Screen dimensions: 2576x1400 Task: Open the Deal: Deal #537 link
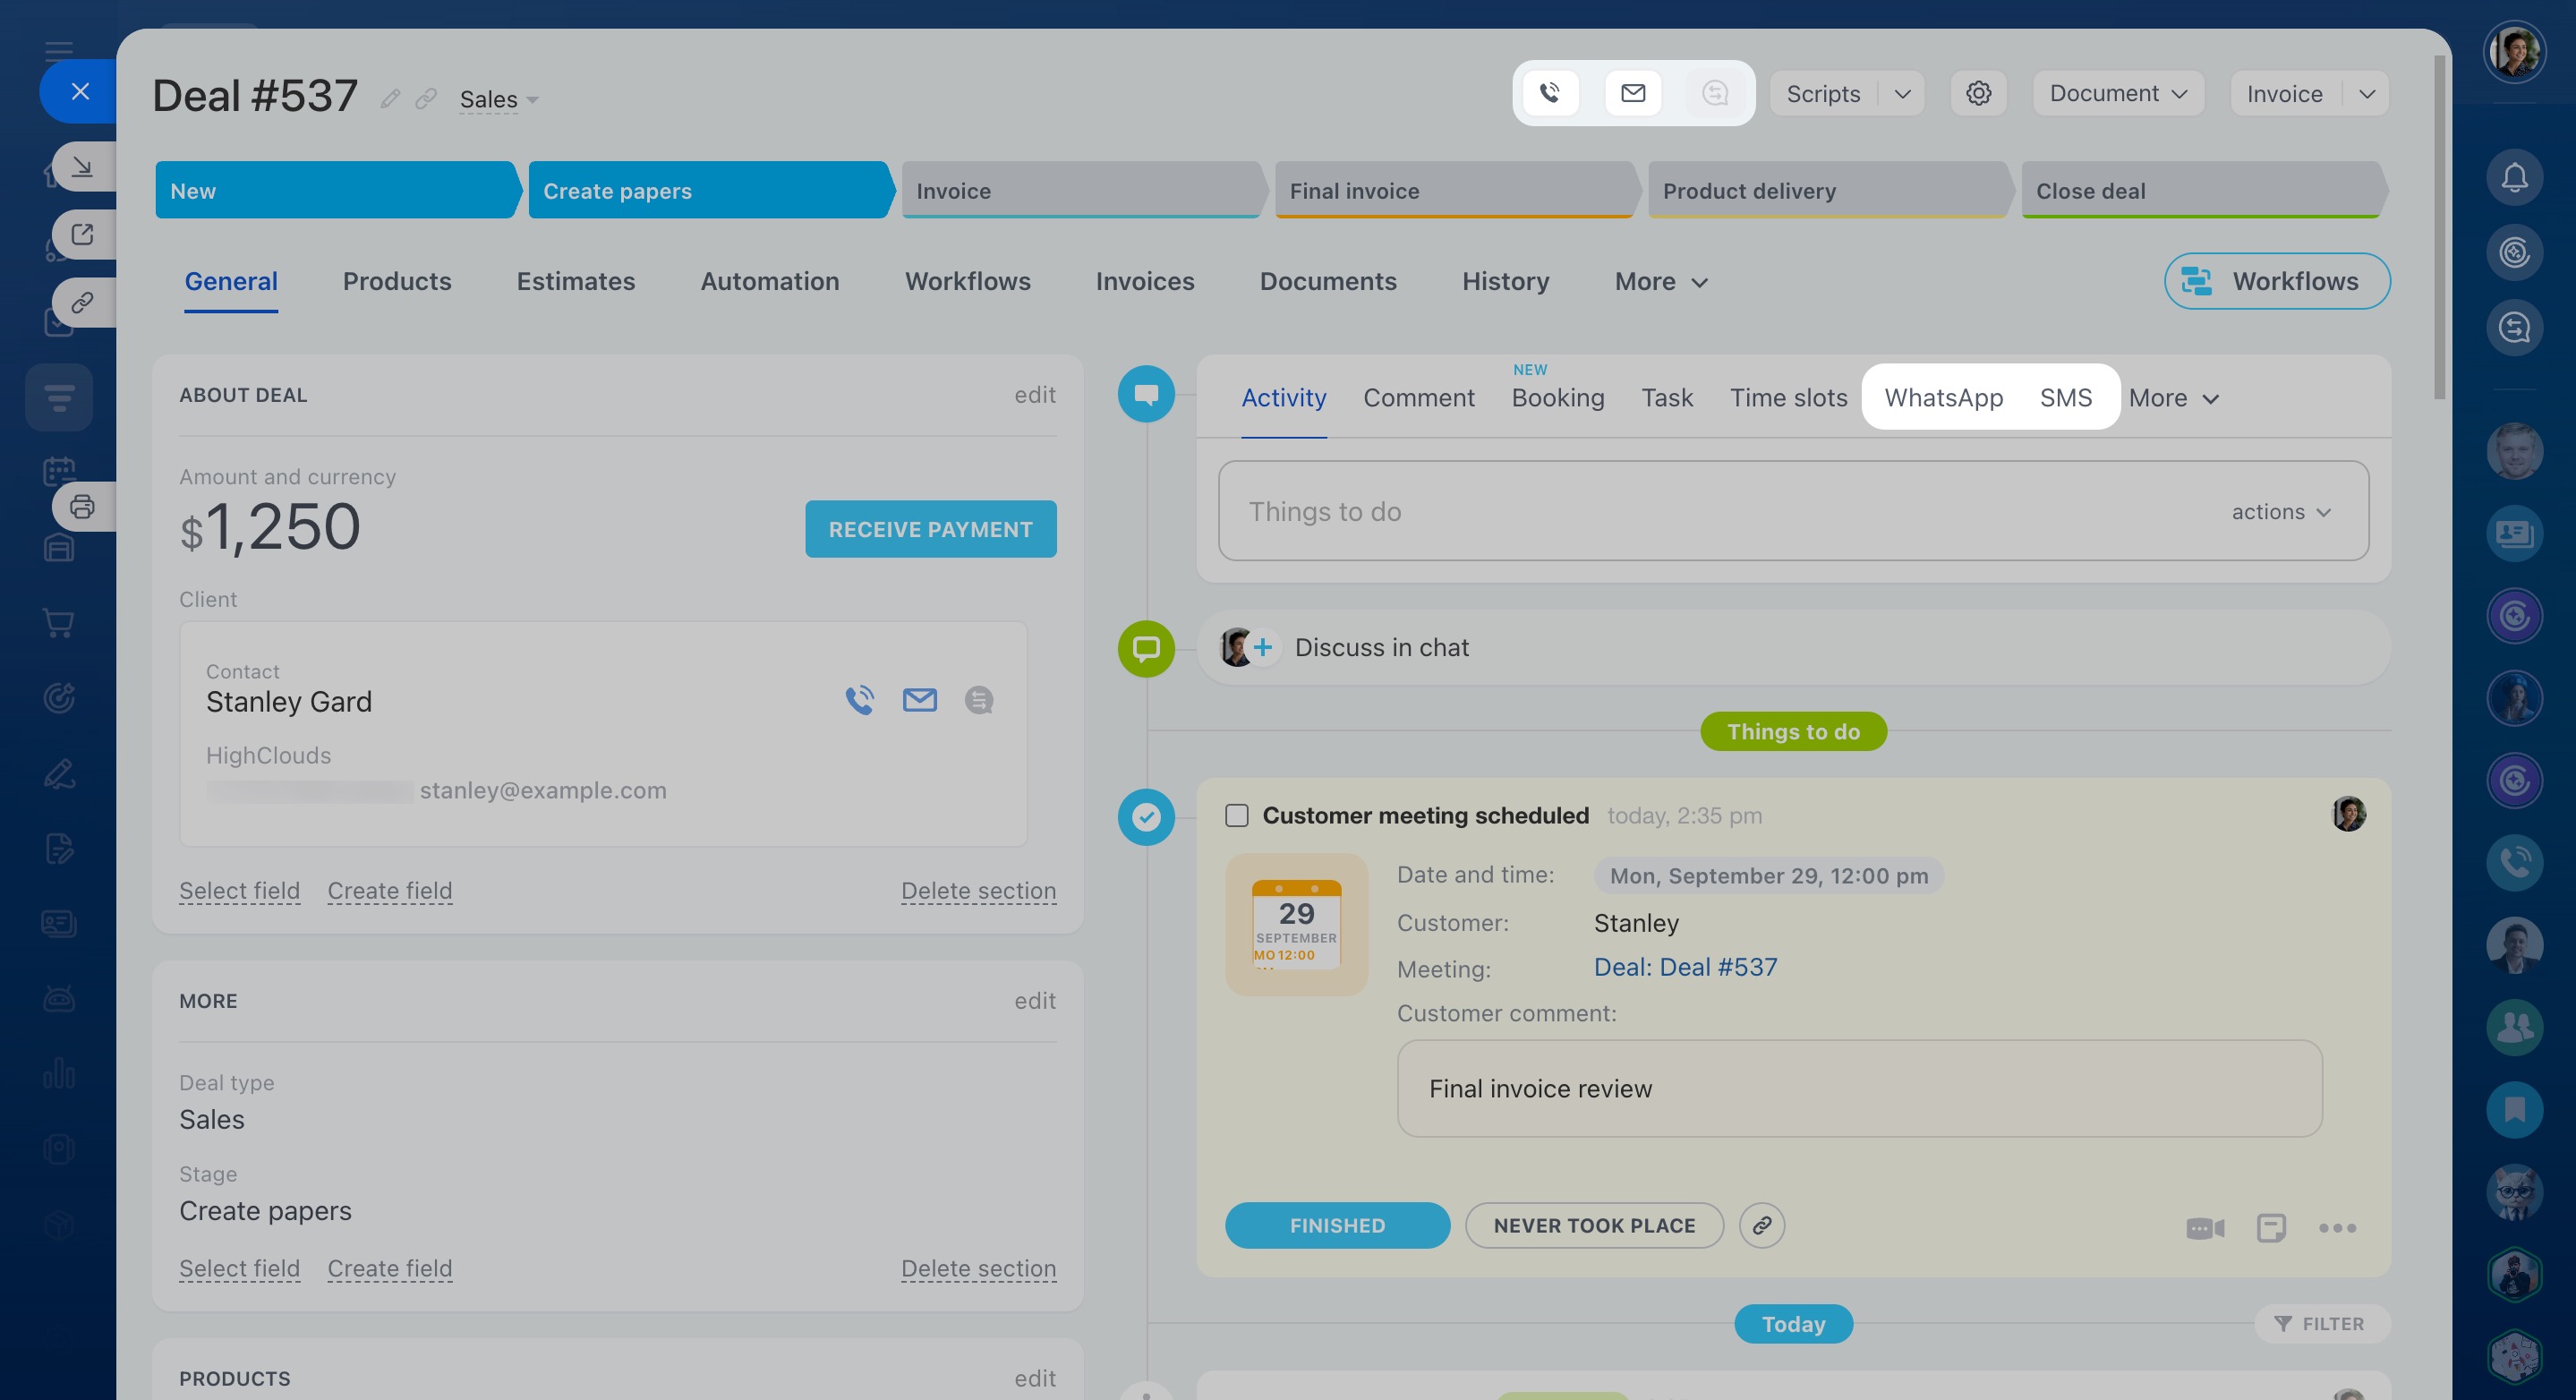tap(1685, 967)
